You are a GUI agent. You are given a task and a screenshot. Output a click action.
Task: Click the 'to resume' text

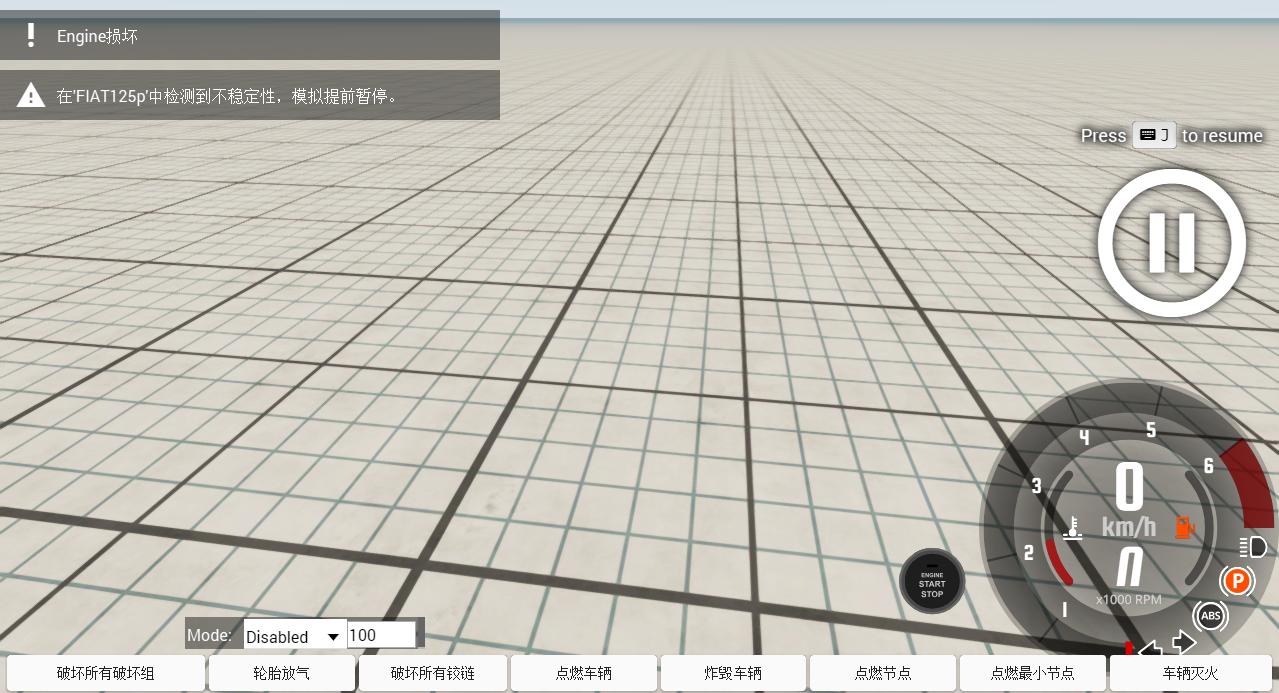[x=1222, y=136]
